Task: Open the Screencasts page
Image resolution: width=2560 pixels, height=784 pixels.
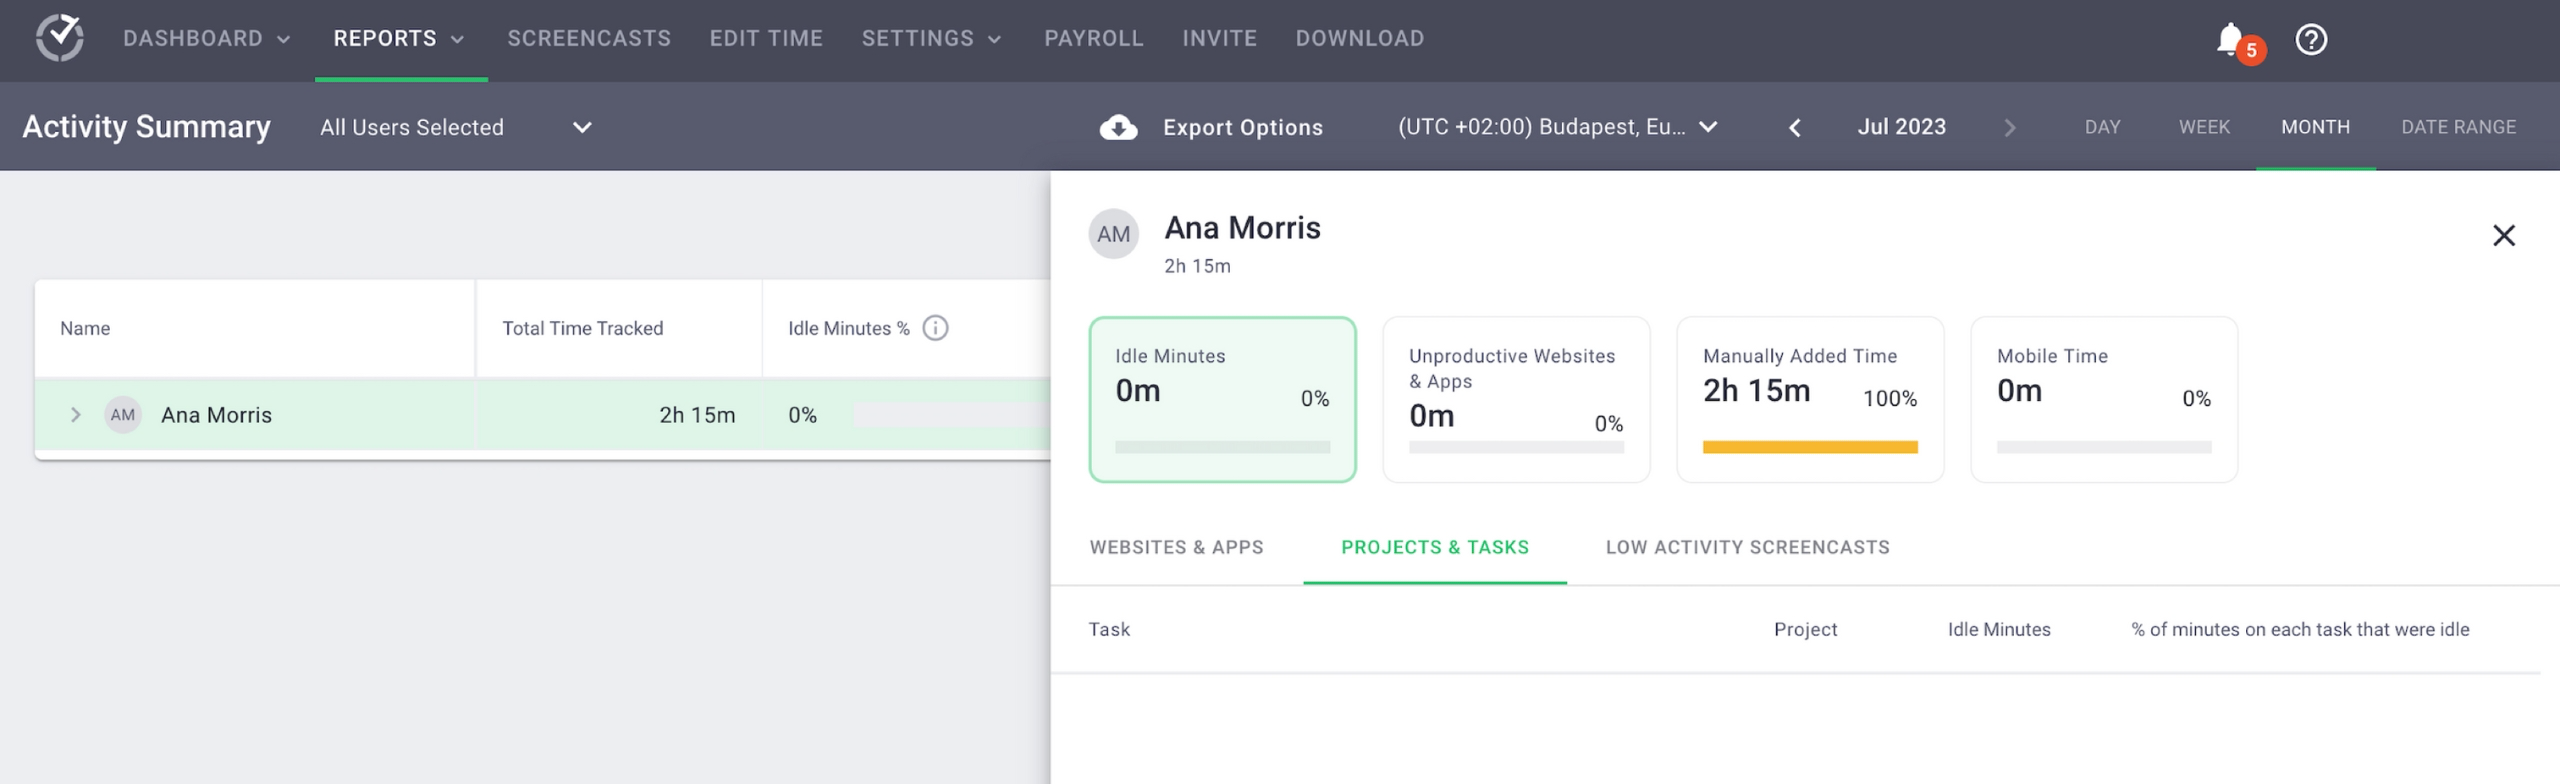Action: click(x=589, y=39)
